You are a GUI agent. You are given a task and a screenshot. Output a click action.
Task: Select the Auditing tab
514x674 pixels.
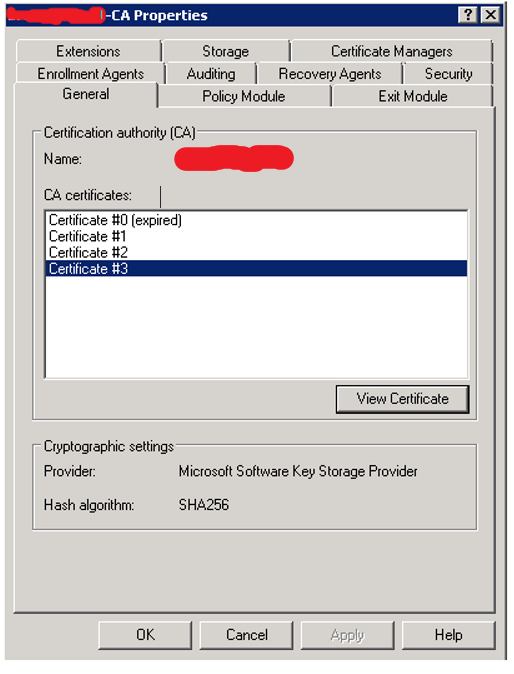point(211,74)
